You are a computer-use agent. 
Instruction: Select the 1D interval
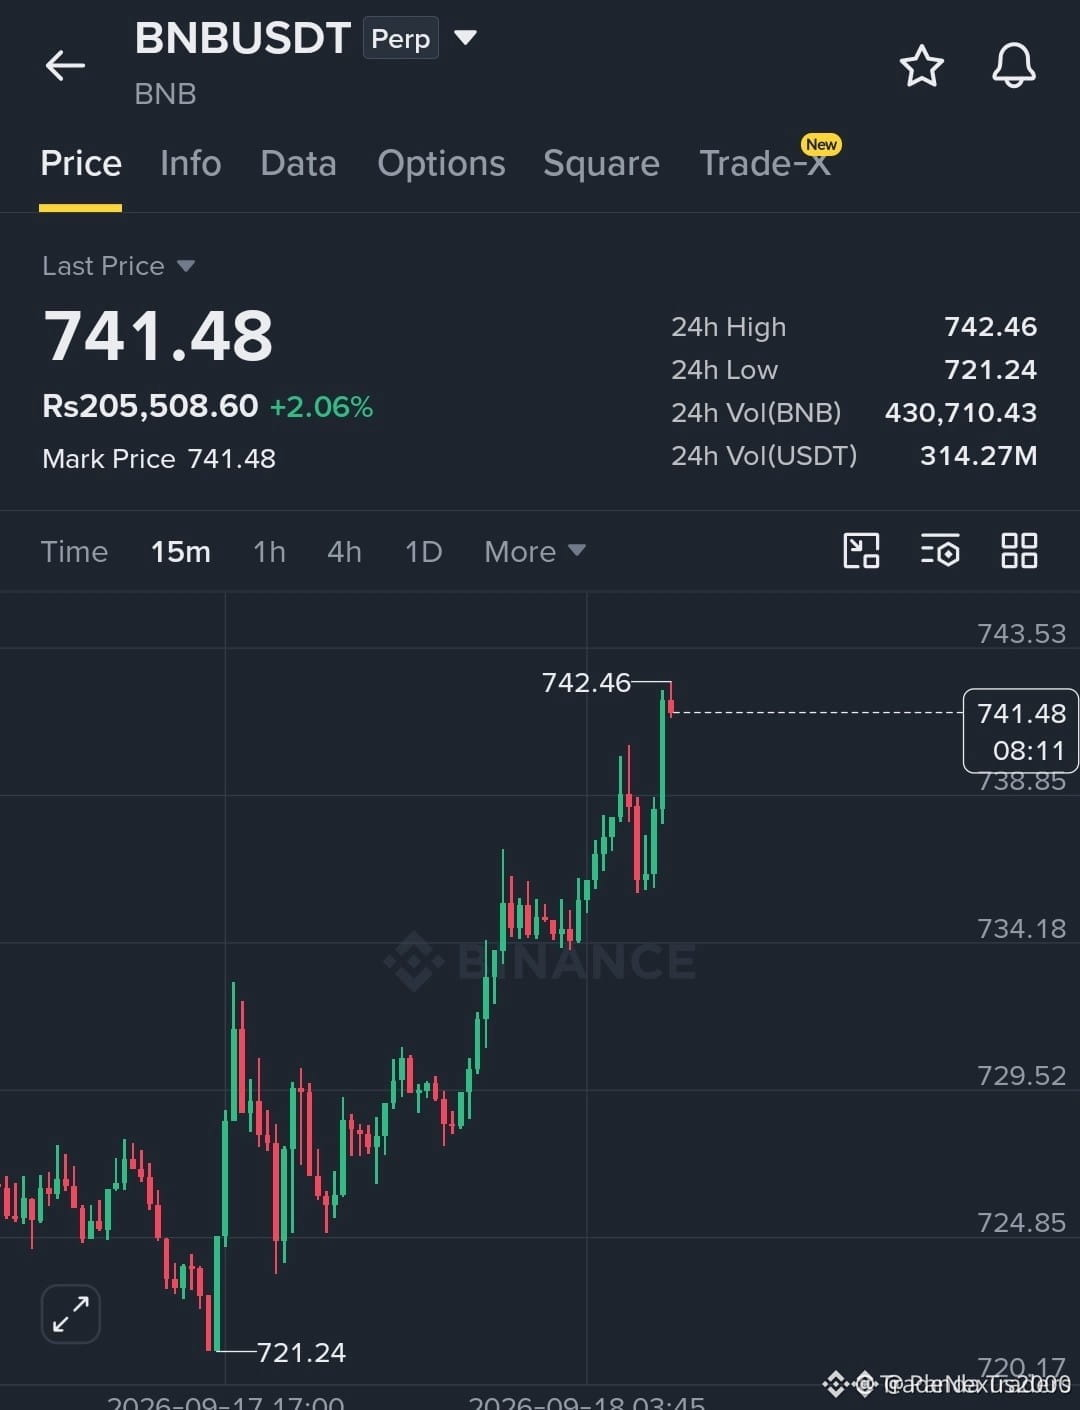coord(423,551)
